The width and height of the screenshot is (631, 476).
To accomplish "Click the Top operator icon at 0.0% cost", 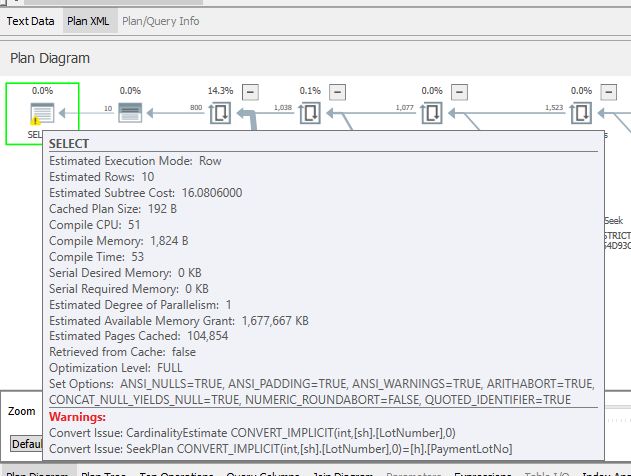I will click(x=130, y=113).
